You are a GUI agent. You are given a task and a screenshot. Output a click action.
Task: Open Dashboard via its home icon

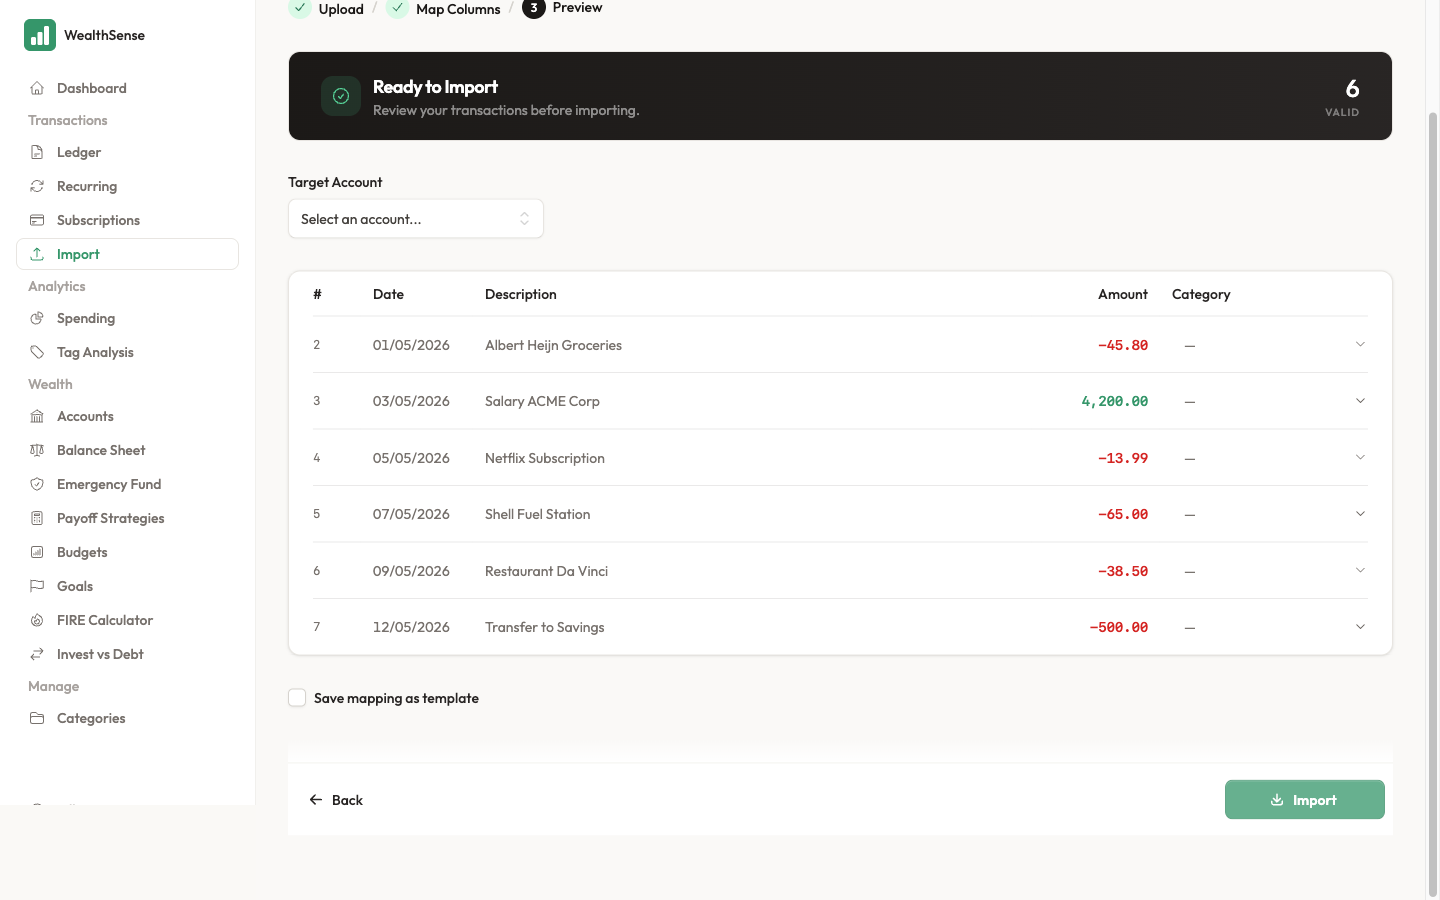point(37,88)
